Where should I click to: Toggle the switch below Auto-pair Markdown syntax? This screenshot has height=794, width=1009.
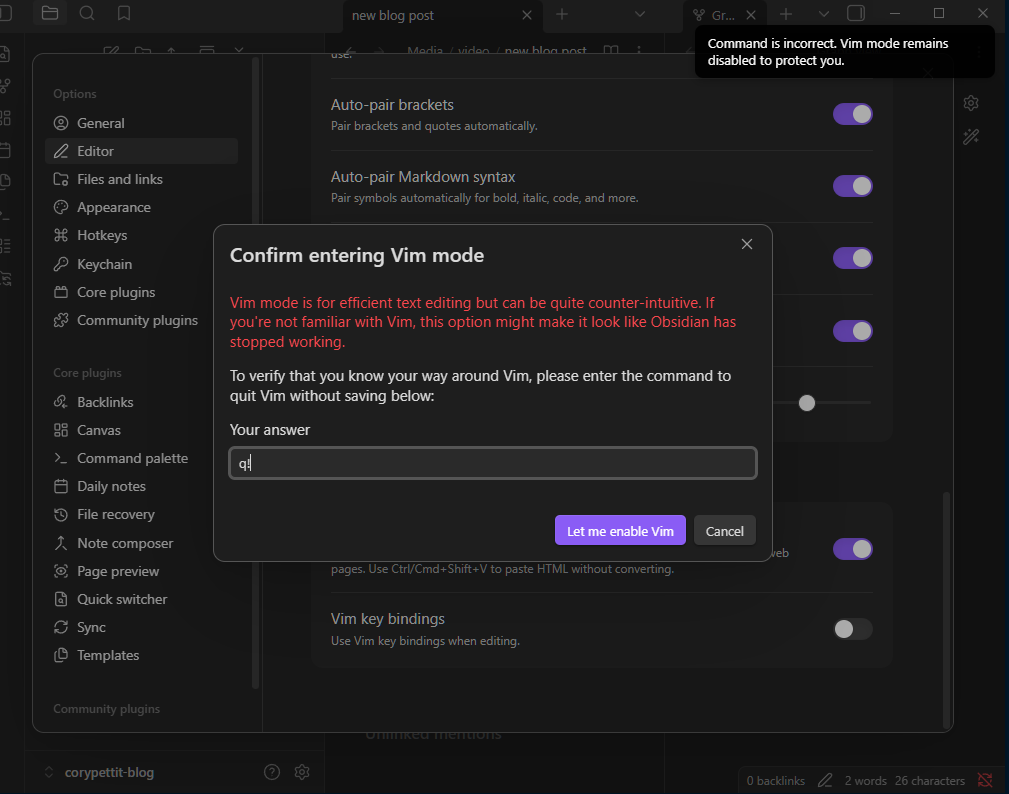click(853, 258)
